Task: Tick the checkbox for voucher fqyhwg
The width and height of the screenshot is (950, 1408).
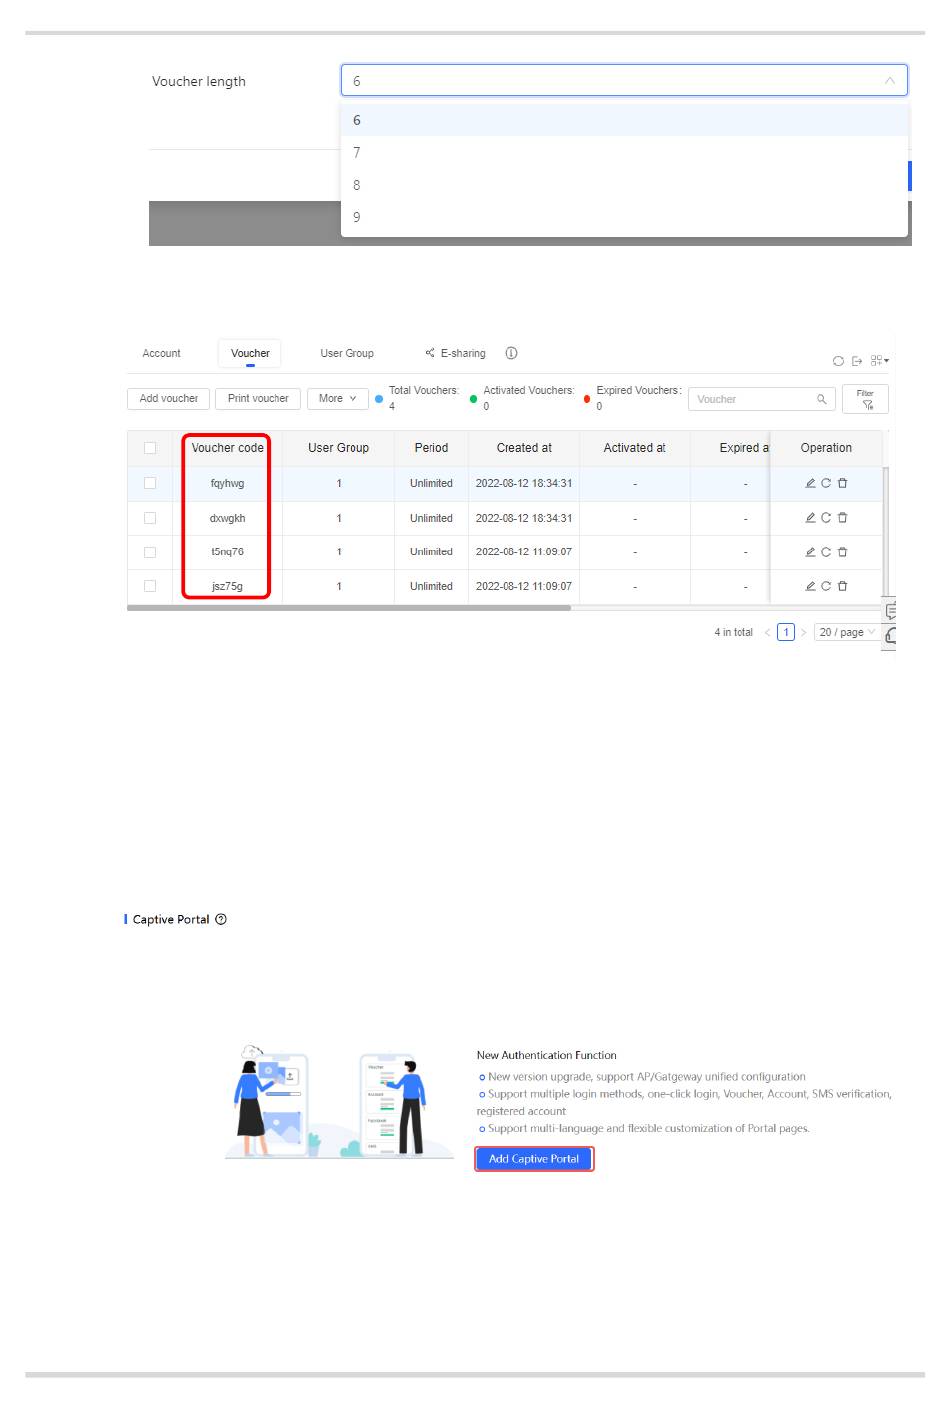Action: coord(150,483)
